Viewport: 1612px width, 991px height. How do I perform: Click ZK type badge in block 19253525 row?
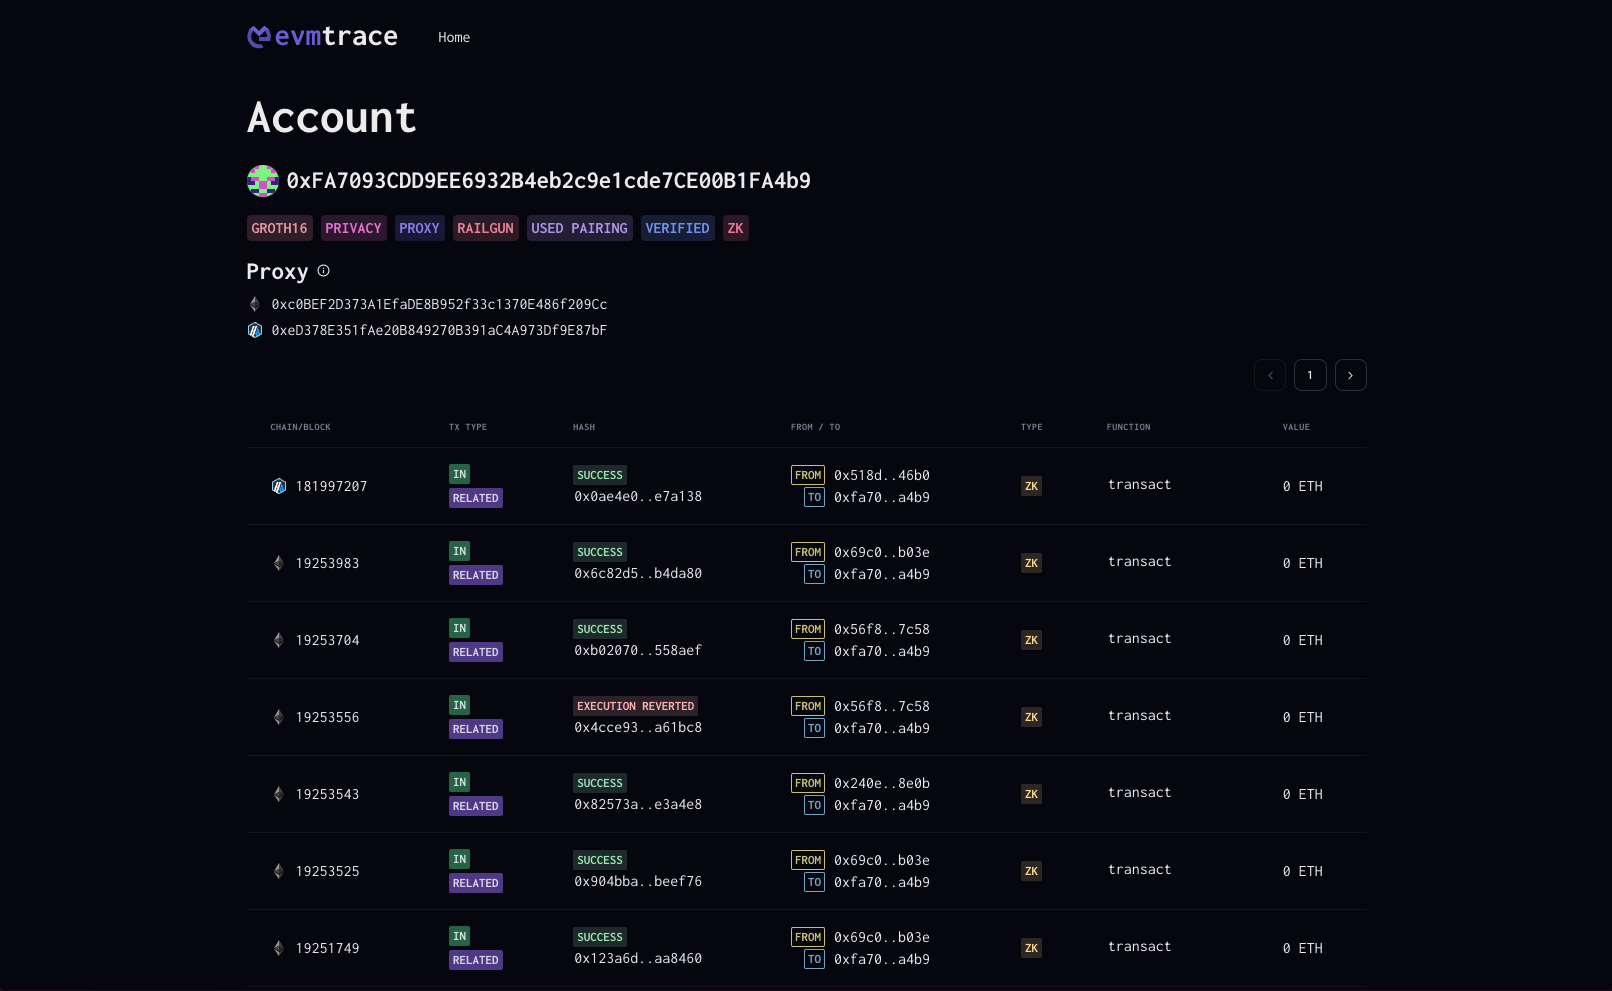pos(1031,871)
